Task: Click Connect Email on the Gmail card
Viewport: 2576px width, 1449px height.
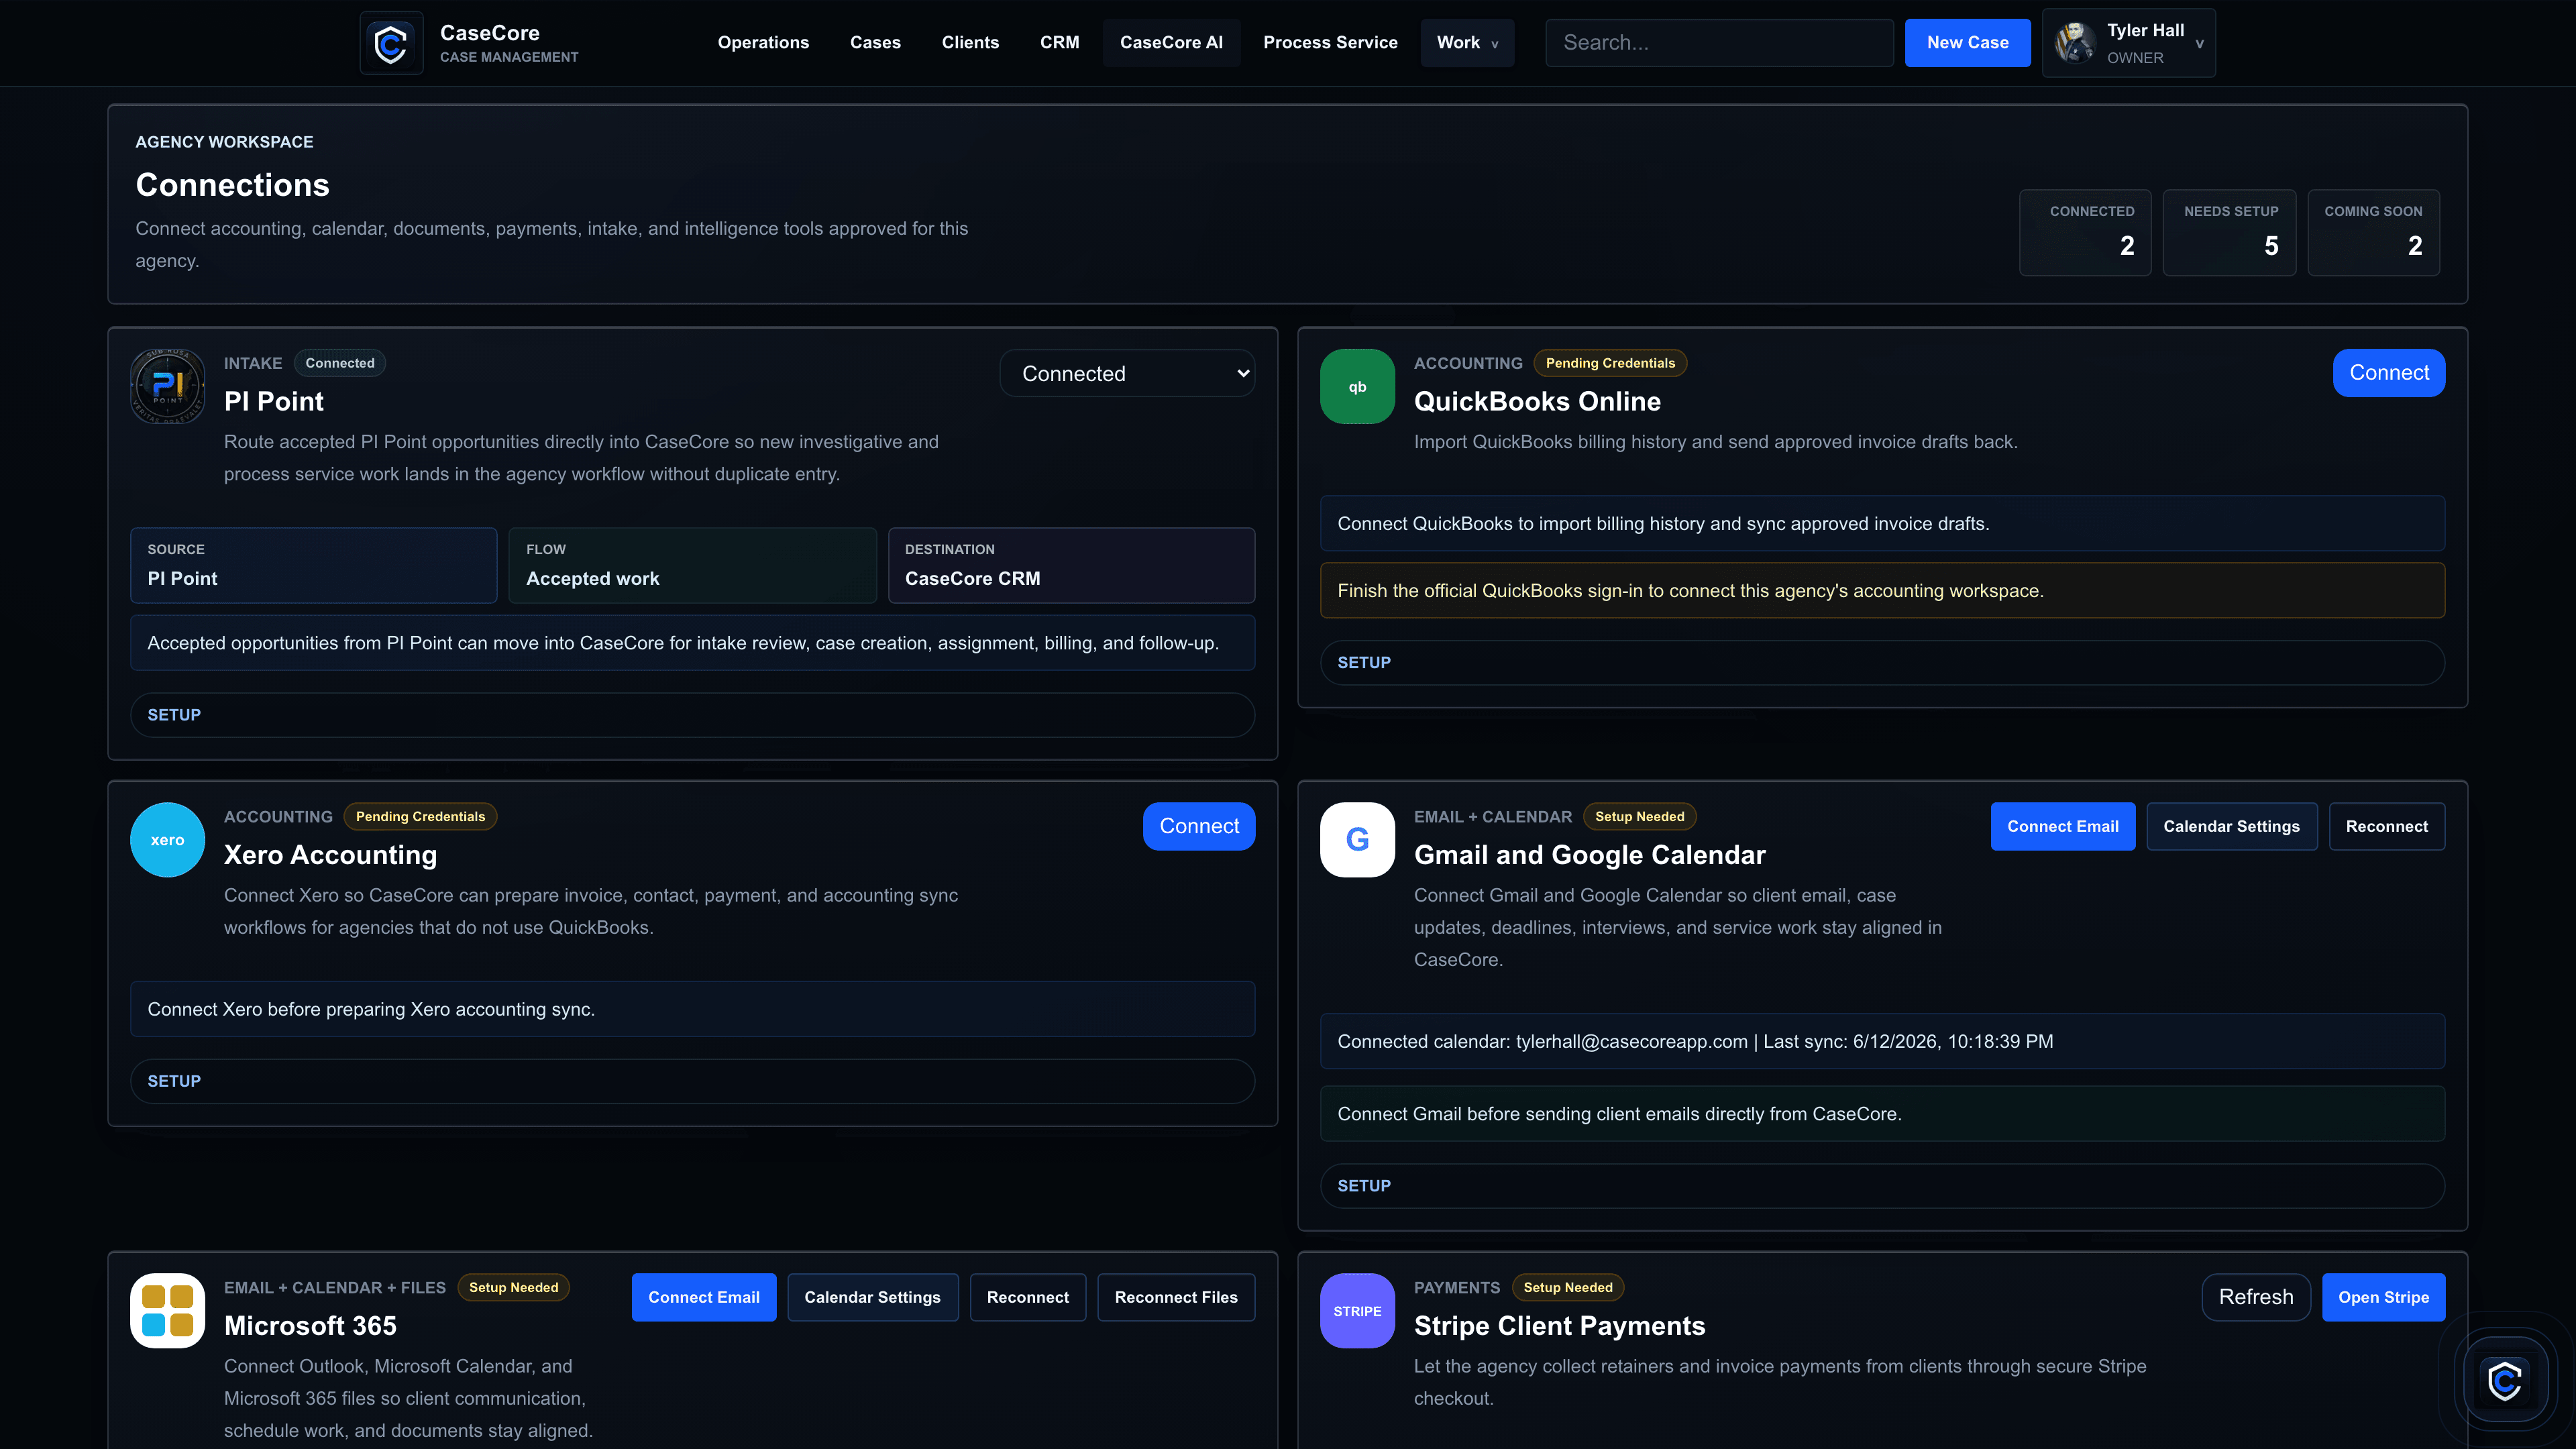Action: pyautogui.click(x=2062, y=826)
